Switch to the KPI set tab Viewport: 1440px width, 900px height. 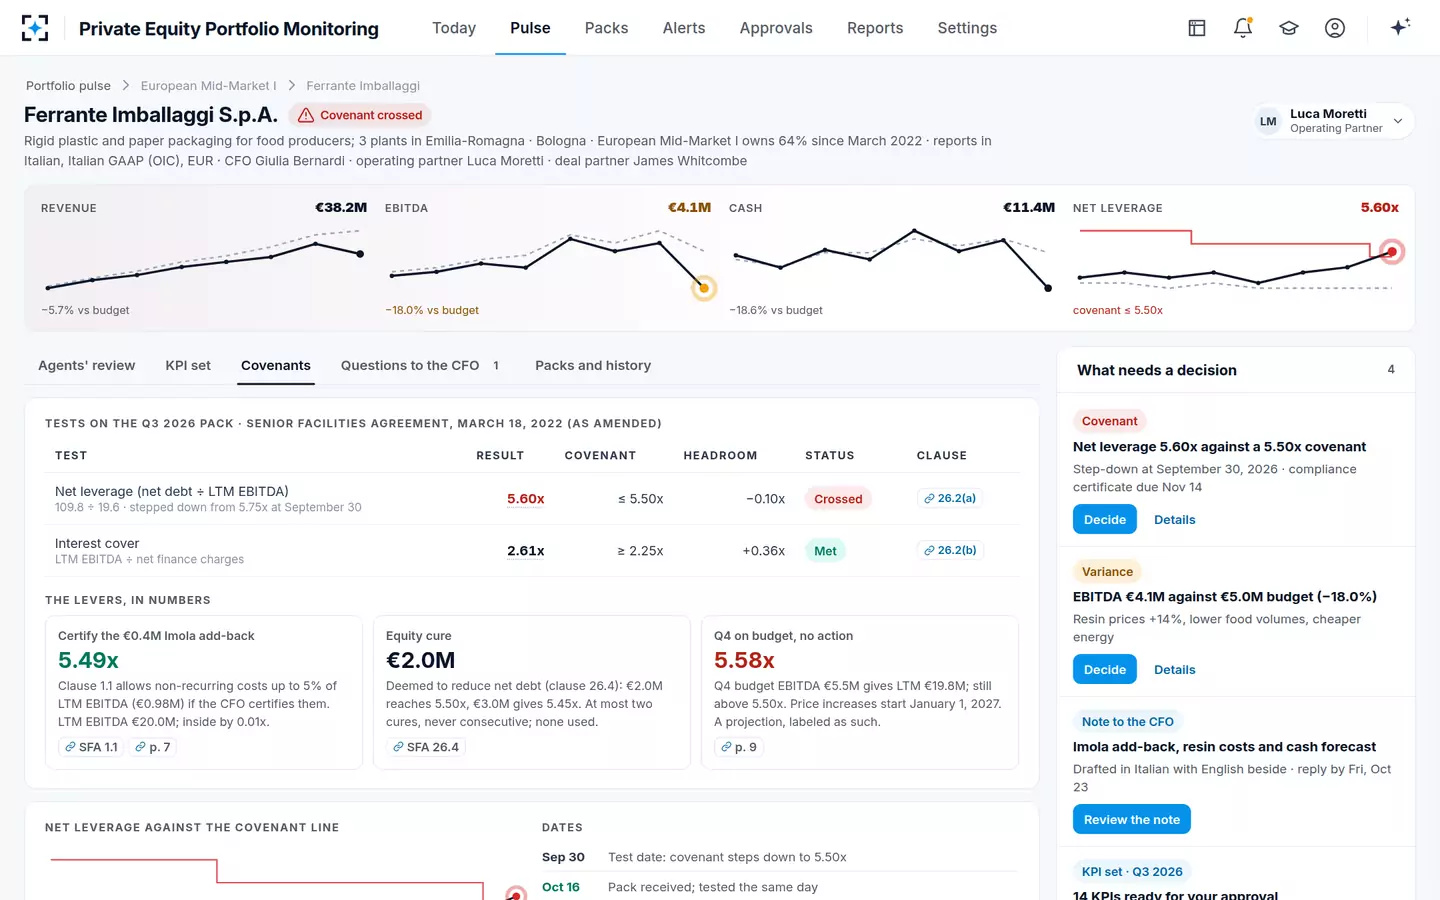click(x=188, y=366)
